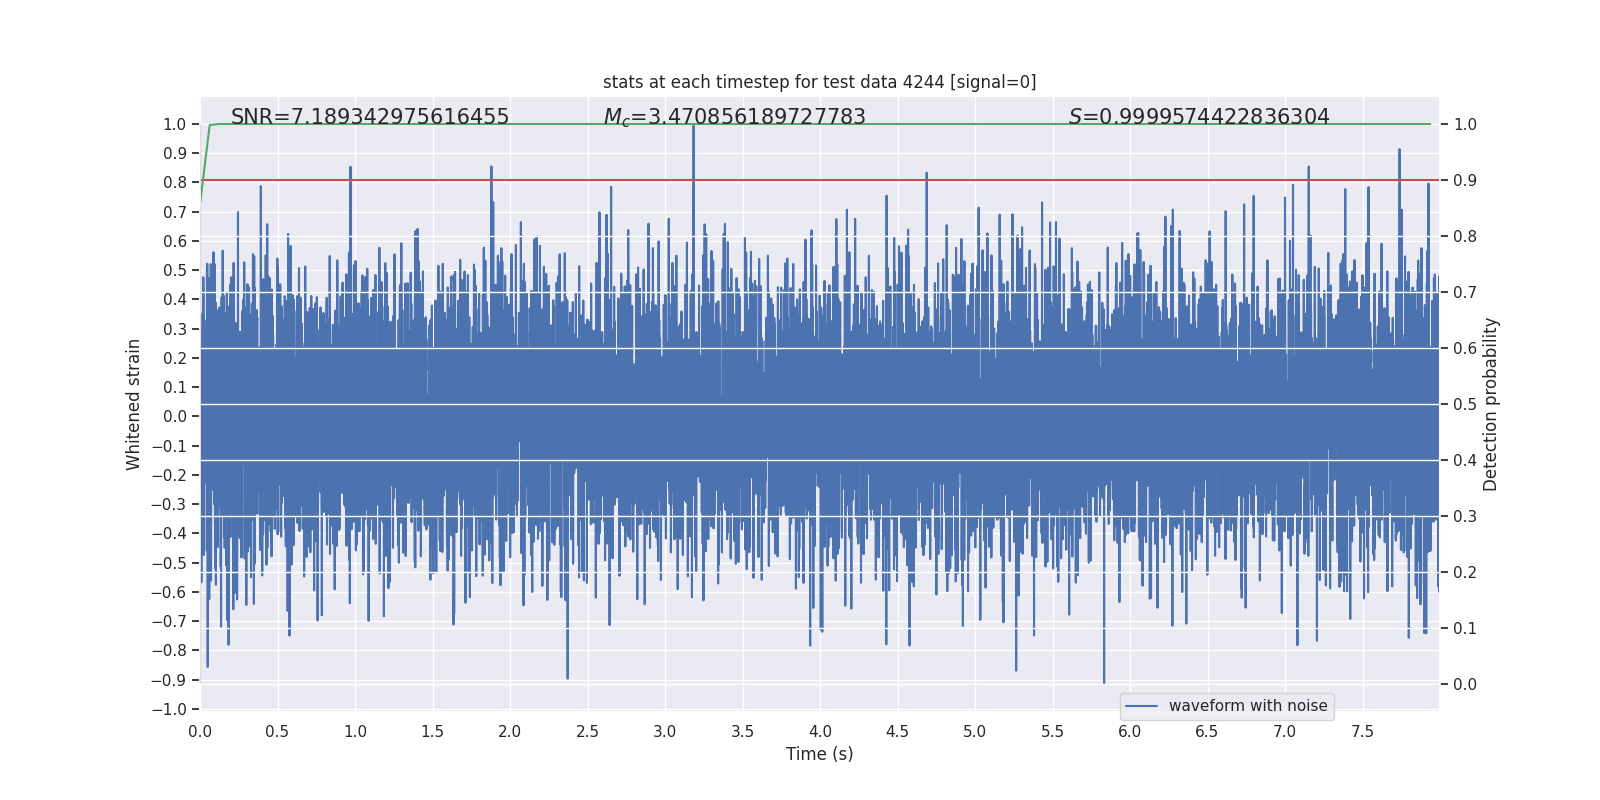Select the 7.5 tick on the time axis
Screen dimensions: 1600x800
1362,732
